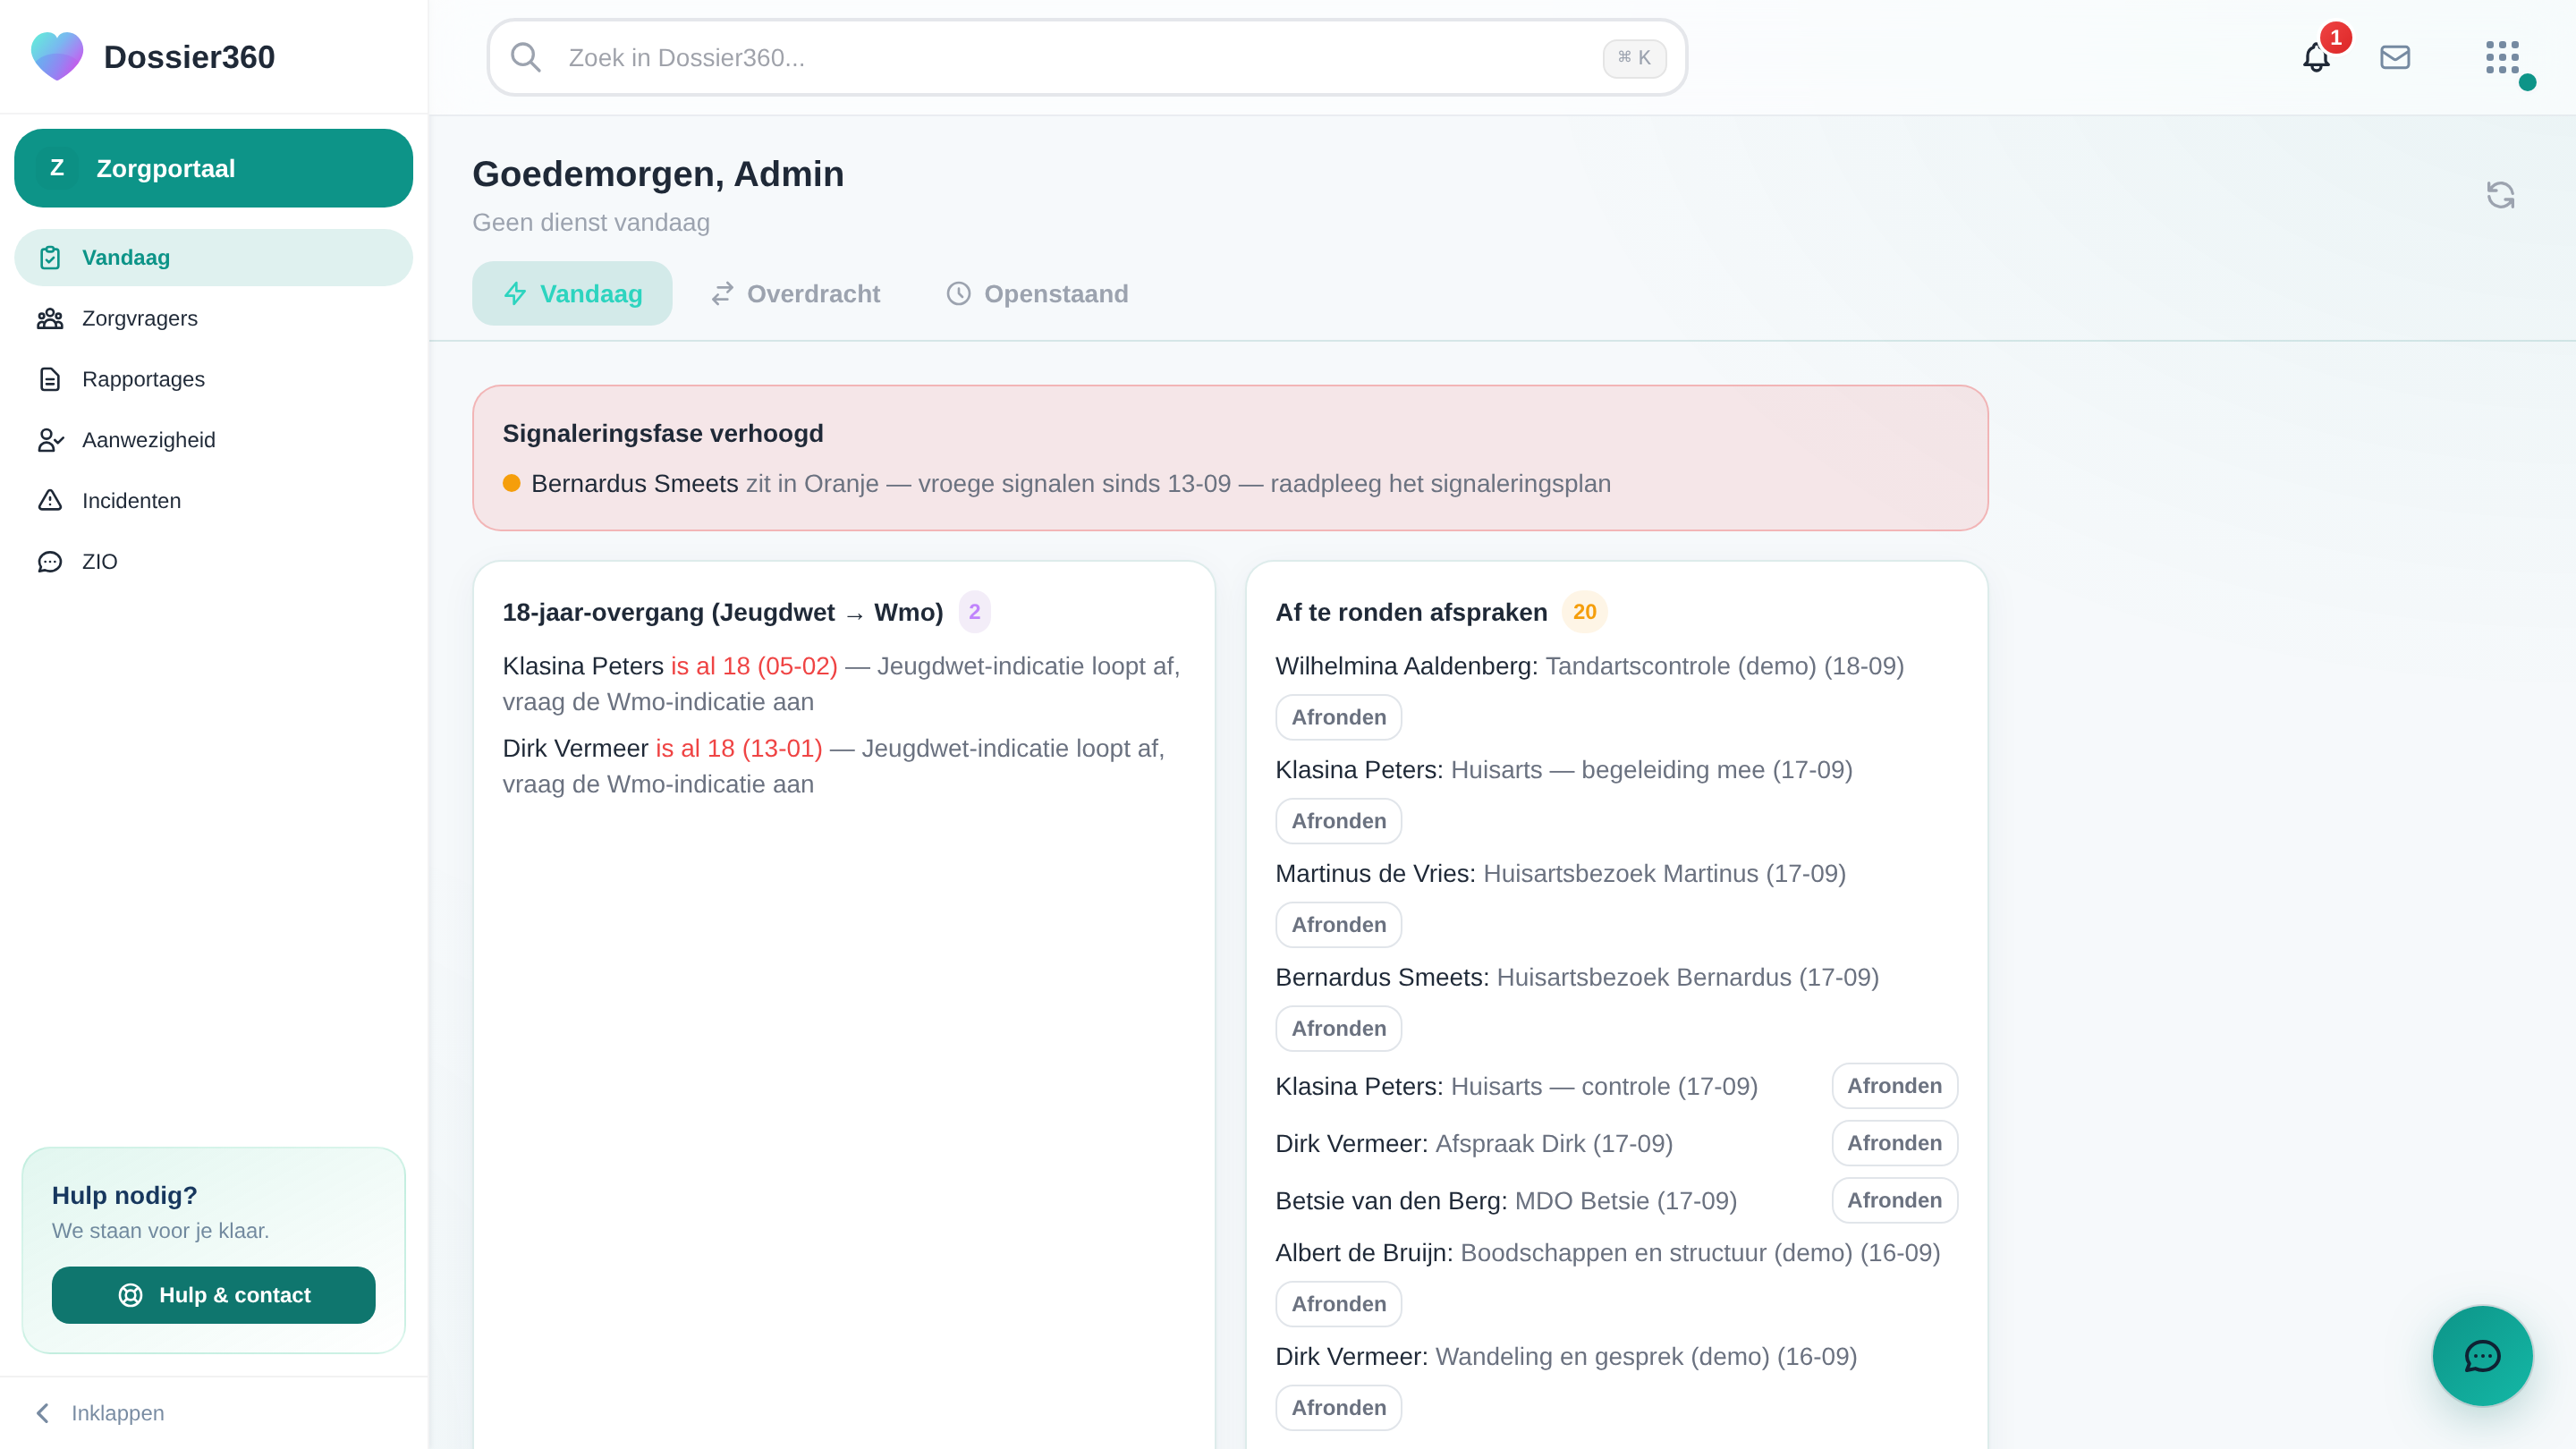
Task: Open the mail inbox icon
Action: point(2395,57)
